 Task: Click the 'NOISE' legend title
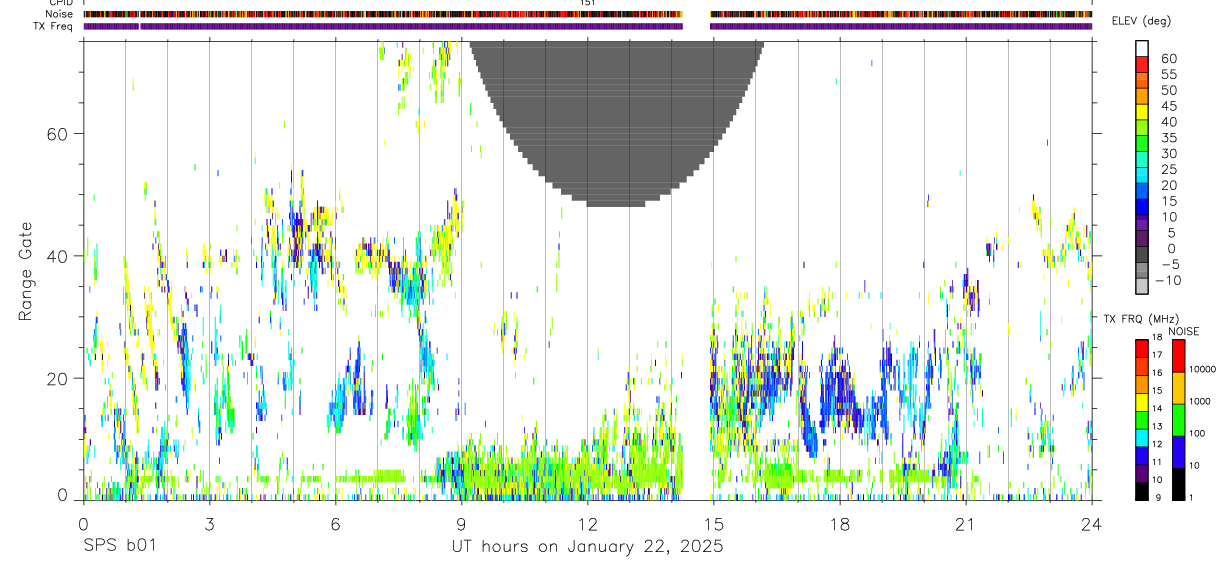tap(1183, 331)
